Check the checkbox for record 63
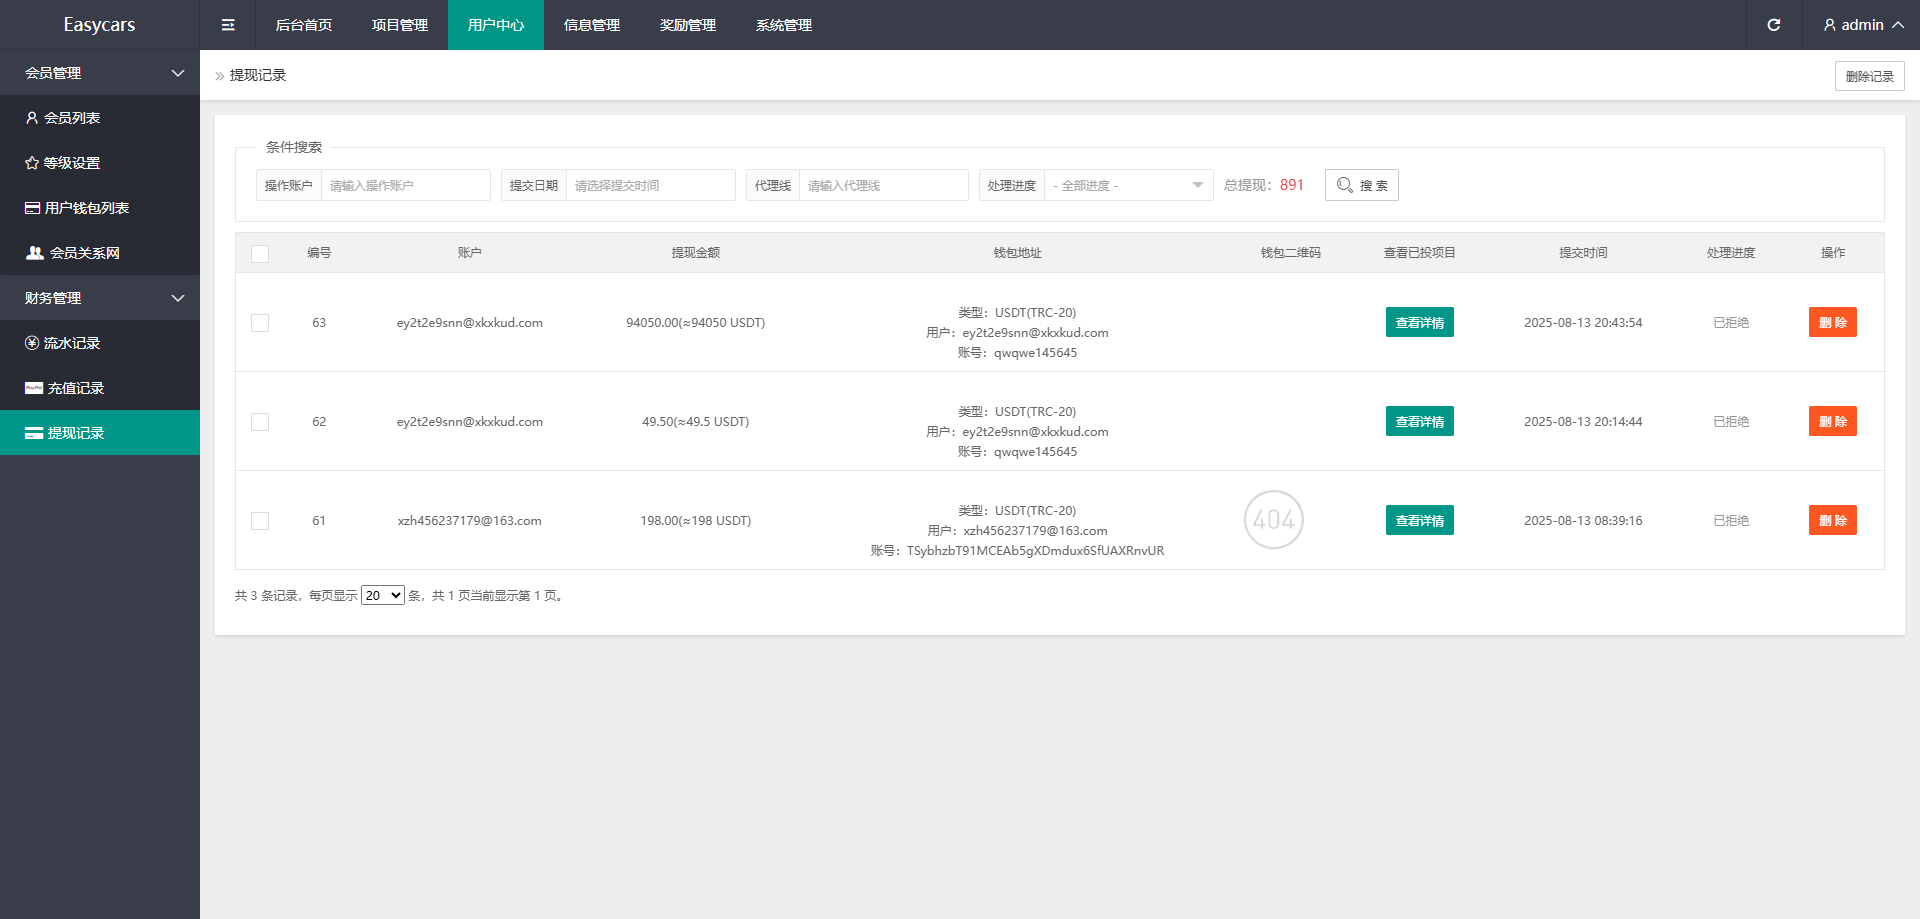 (x=260, y=323)
